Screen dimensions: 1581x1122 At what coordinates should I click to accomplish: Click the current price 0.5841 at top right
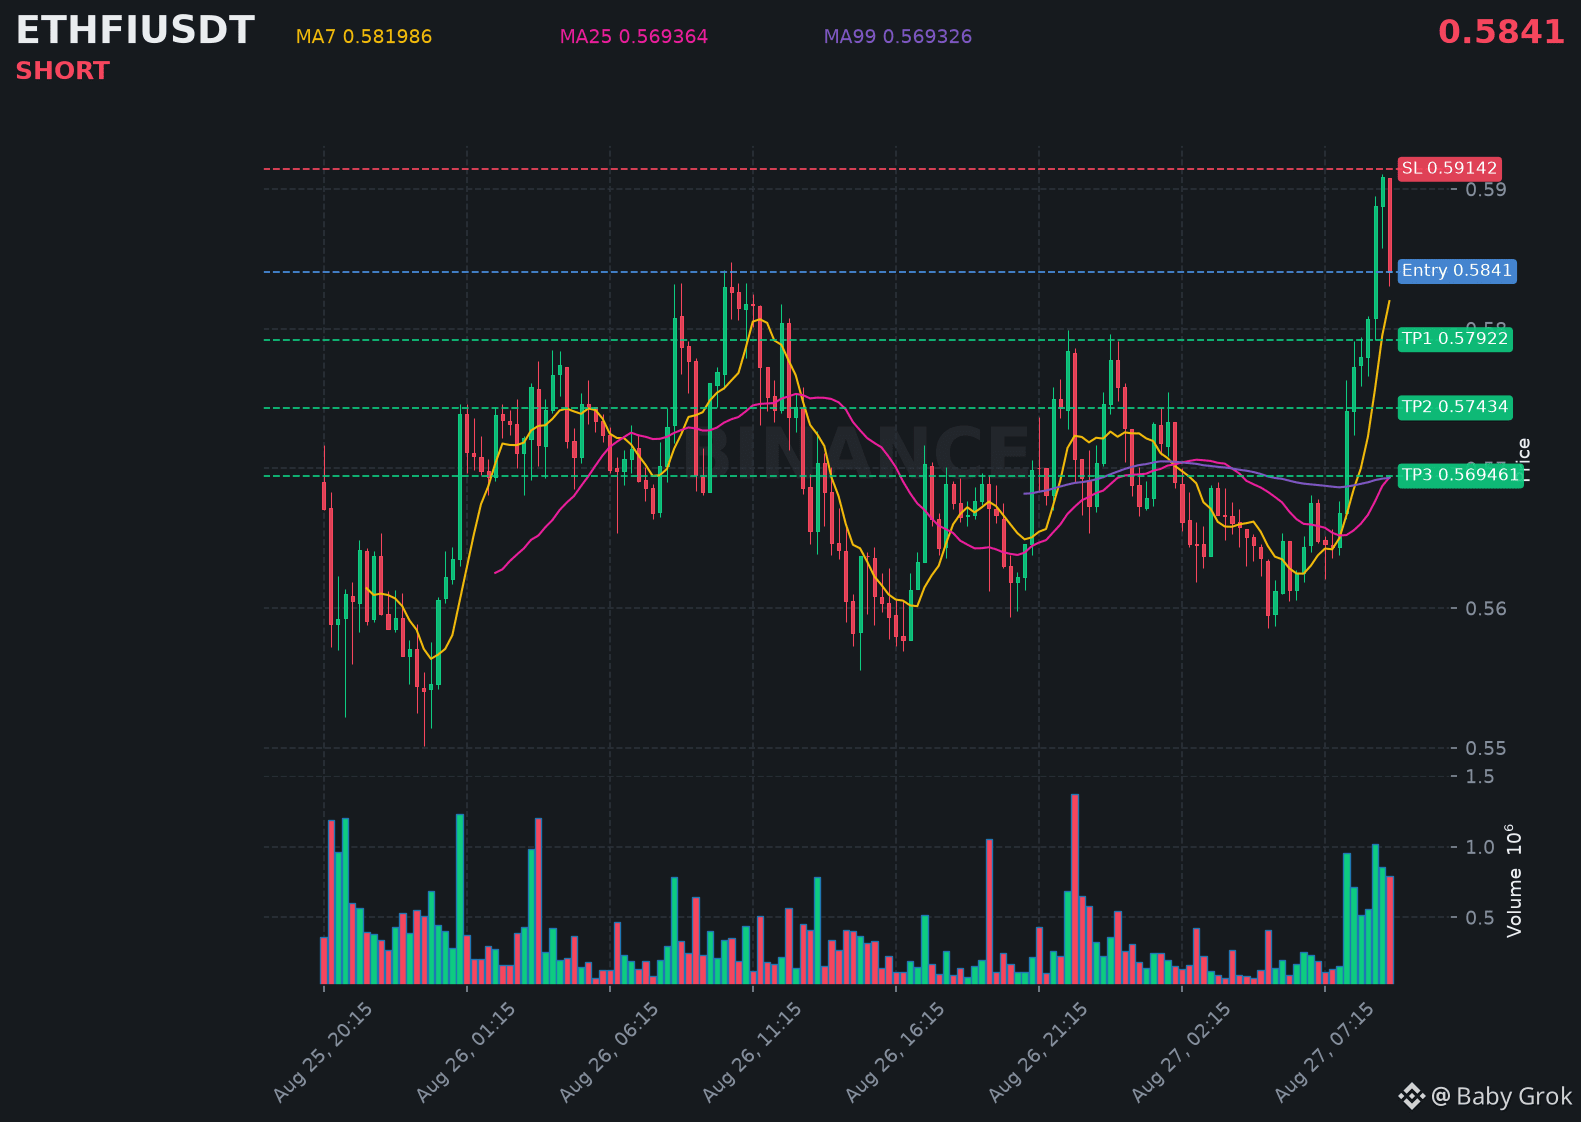coord(1501,32)
